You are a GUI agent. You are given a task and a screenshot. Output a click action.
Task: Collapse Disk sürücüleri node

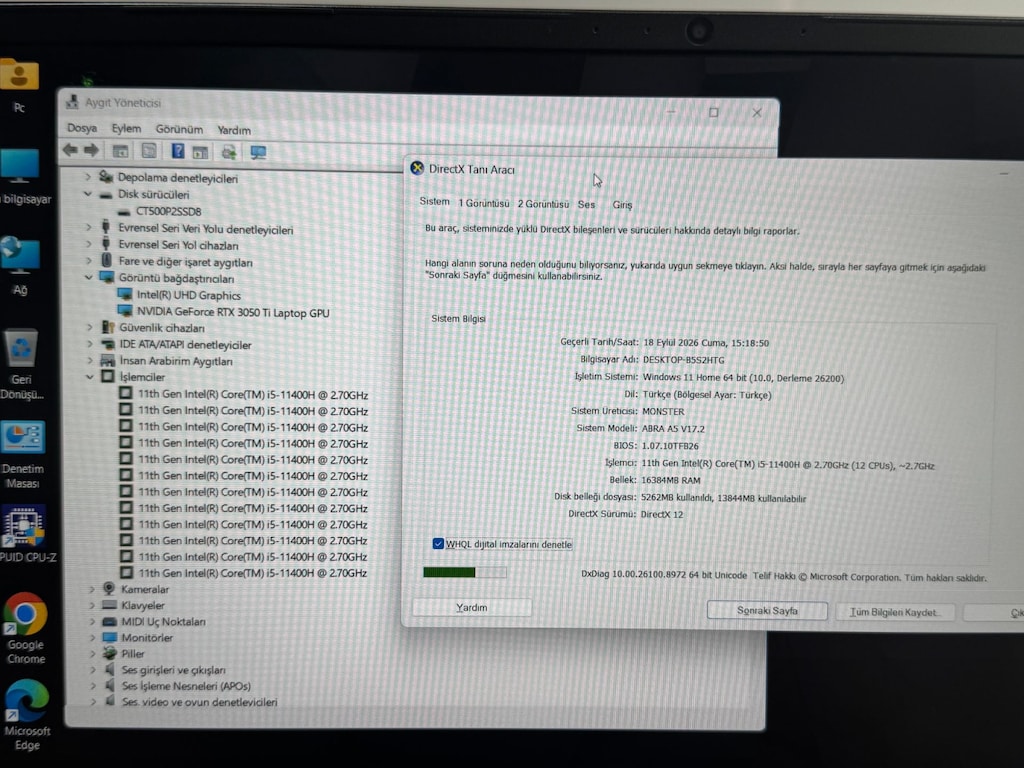[88, 194]
